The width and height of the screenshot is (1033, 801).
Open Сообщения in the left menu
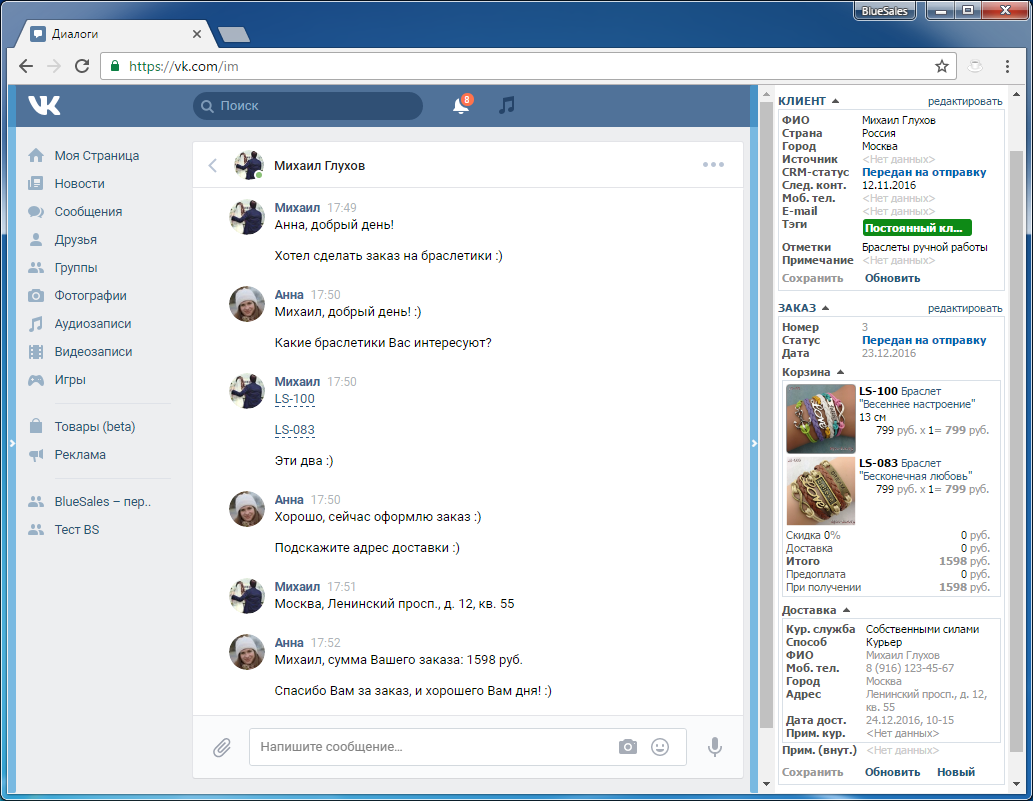click(x=88, y=212)
